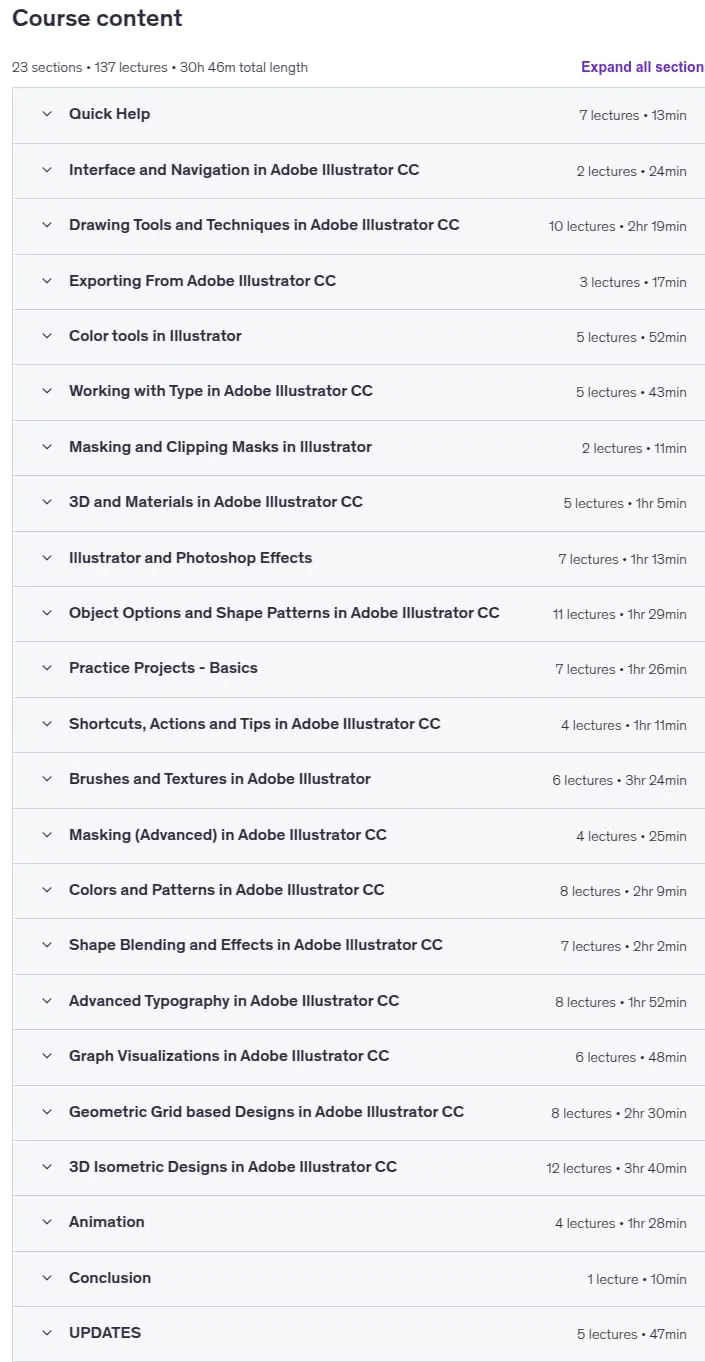This screenshot has height=1362, width=705.
Task: Expand chevron for Exporting From Adobe Illustrator
Action: tap(46, 281)
